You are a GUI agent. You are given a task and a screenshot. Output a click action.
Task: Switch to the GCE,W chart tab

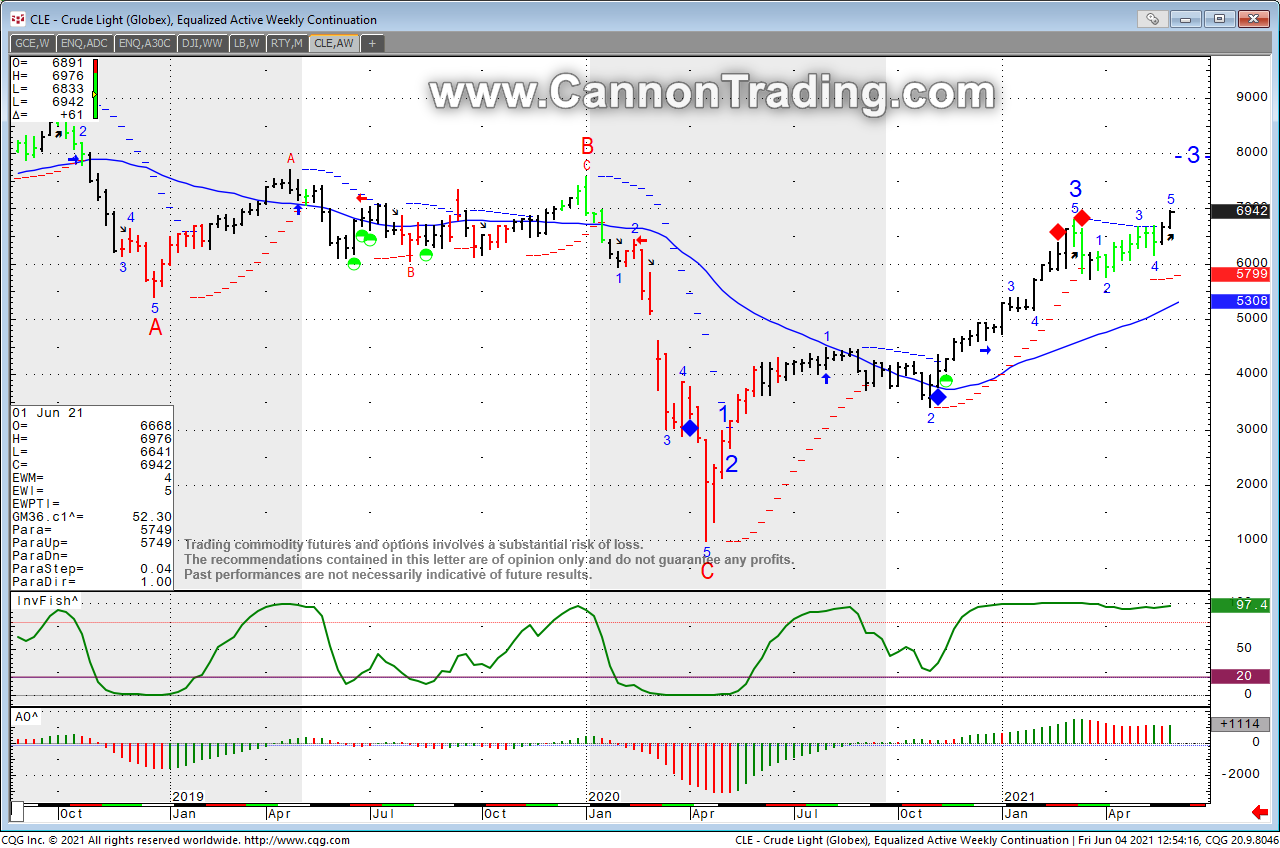coord(32,43)
